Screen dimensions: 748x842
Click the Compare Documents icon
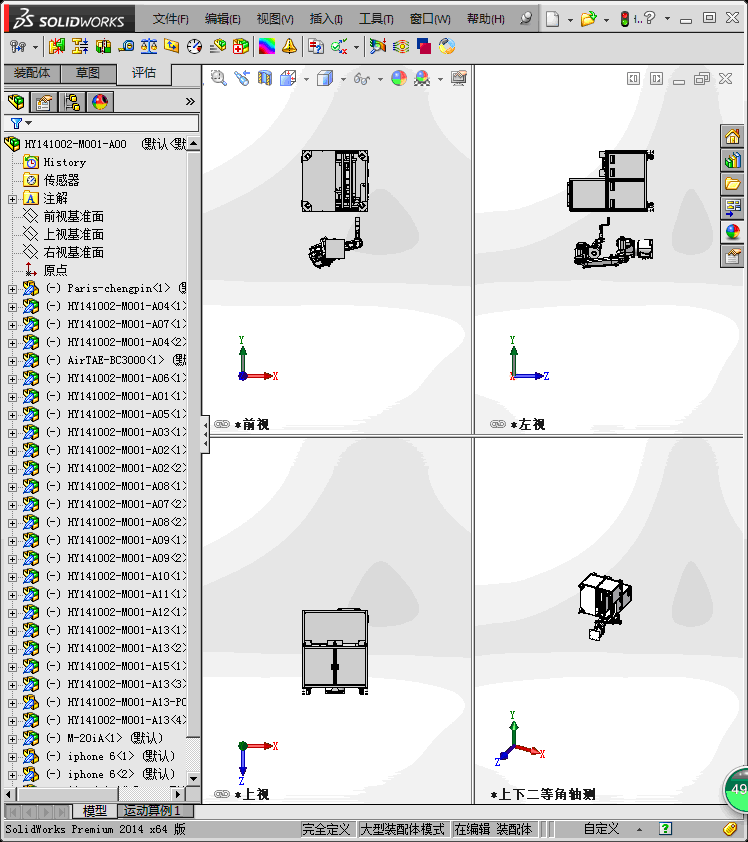[x=316, y=47]
